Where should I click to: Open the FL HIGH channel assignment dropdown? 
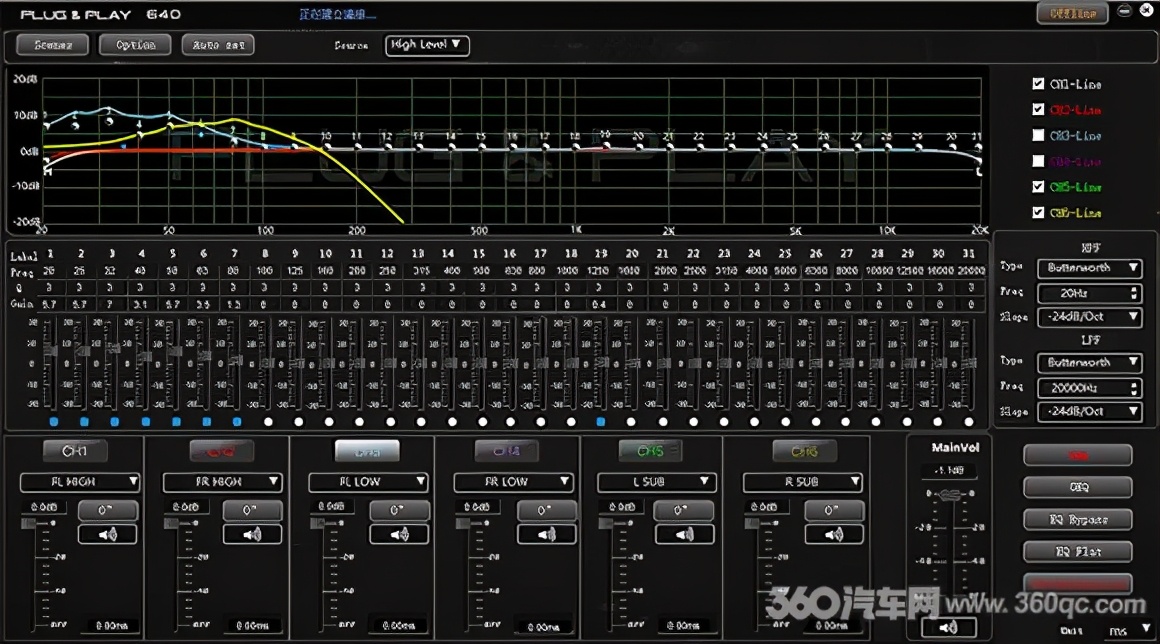(80, 482)
